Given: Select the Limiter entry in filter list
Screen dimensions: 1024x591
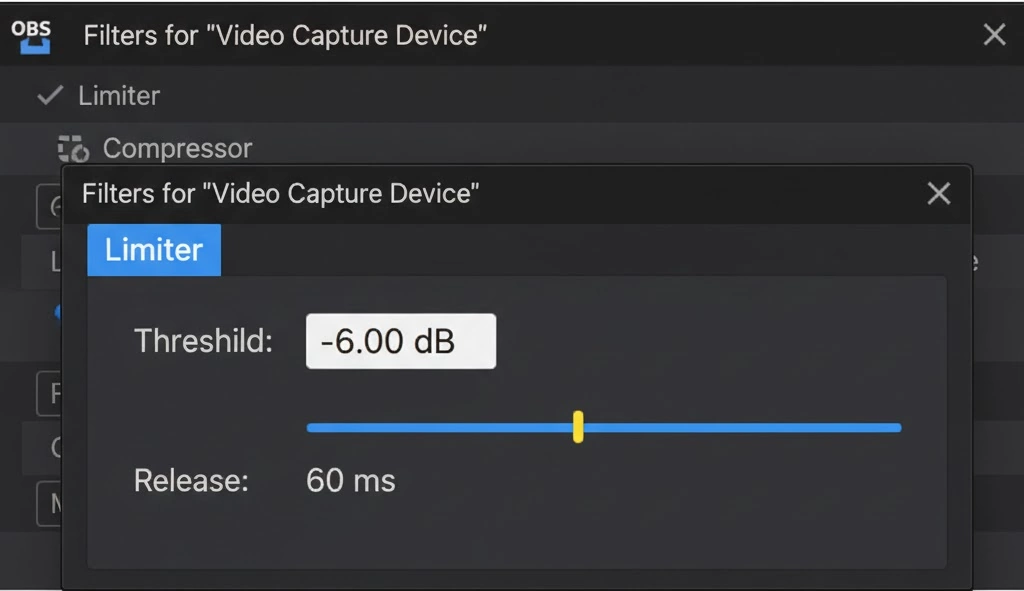Looking at the screenshot, I should click(119, 96).
